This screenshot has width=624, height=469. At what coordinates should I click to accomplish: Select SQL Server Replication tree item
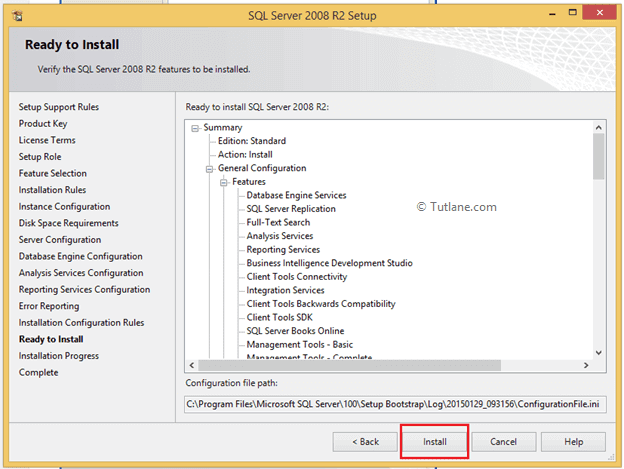pyautogui.click(x=291, y=209)
